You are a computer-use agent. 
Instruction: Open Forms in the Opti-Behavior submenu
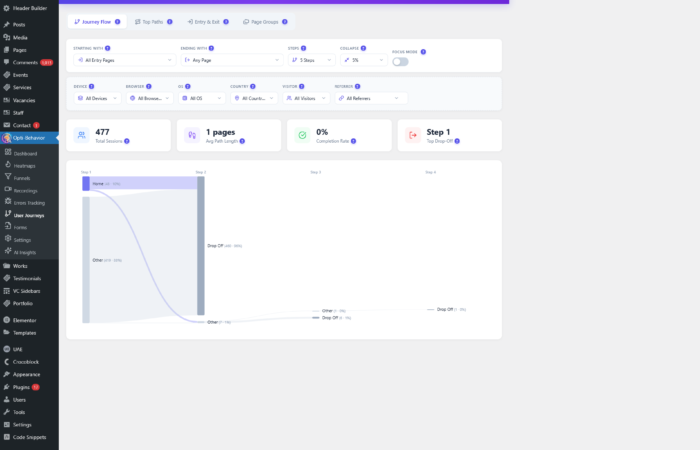[x=20, y=227]
